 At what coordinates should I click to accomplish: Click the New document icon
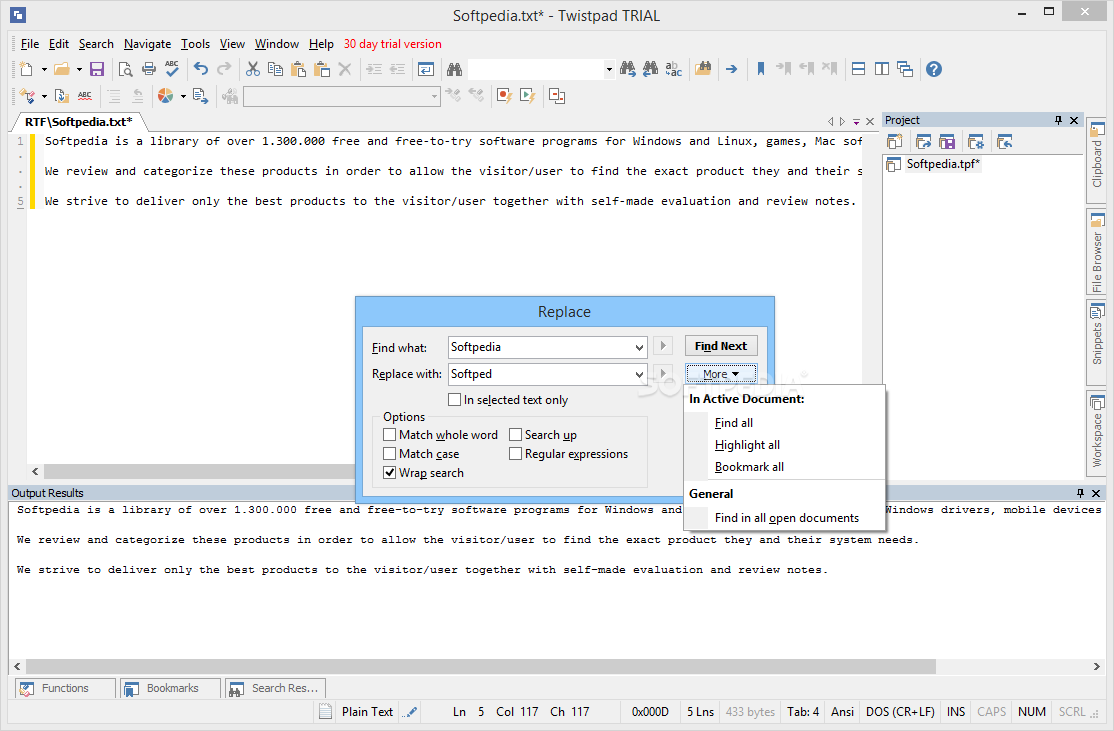[x=26, y=69]
